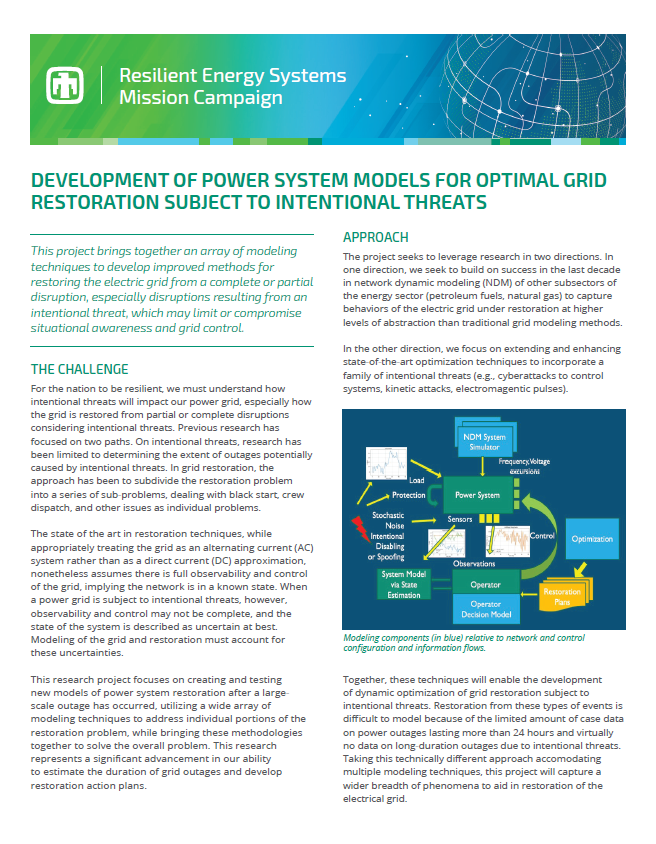Click the Sandia thunderbird logo icon

click(x=66, y=87)
